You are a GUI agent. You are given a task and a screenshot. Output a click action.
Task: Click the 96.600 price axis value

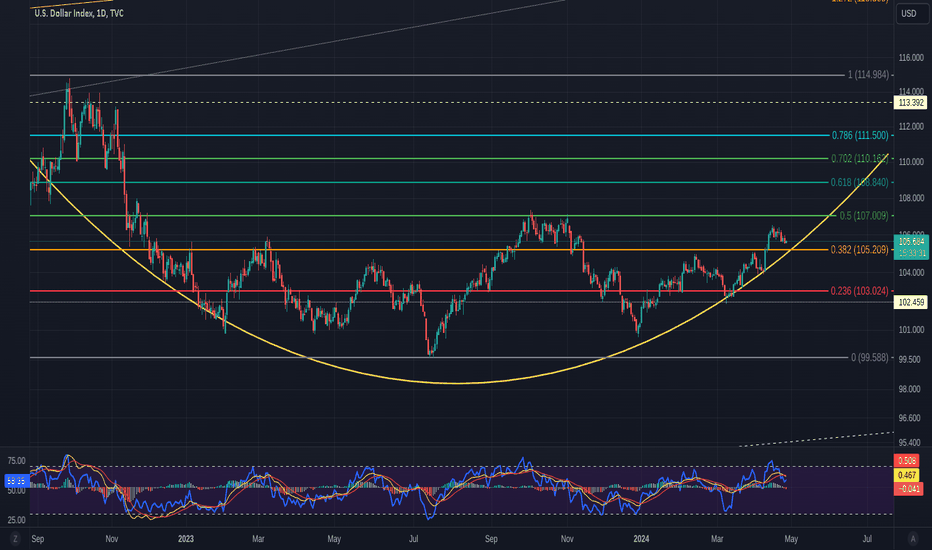(x=911, y=418)
